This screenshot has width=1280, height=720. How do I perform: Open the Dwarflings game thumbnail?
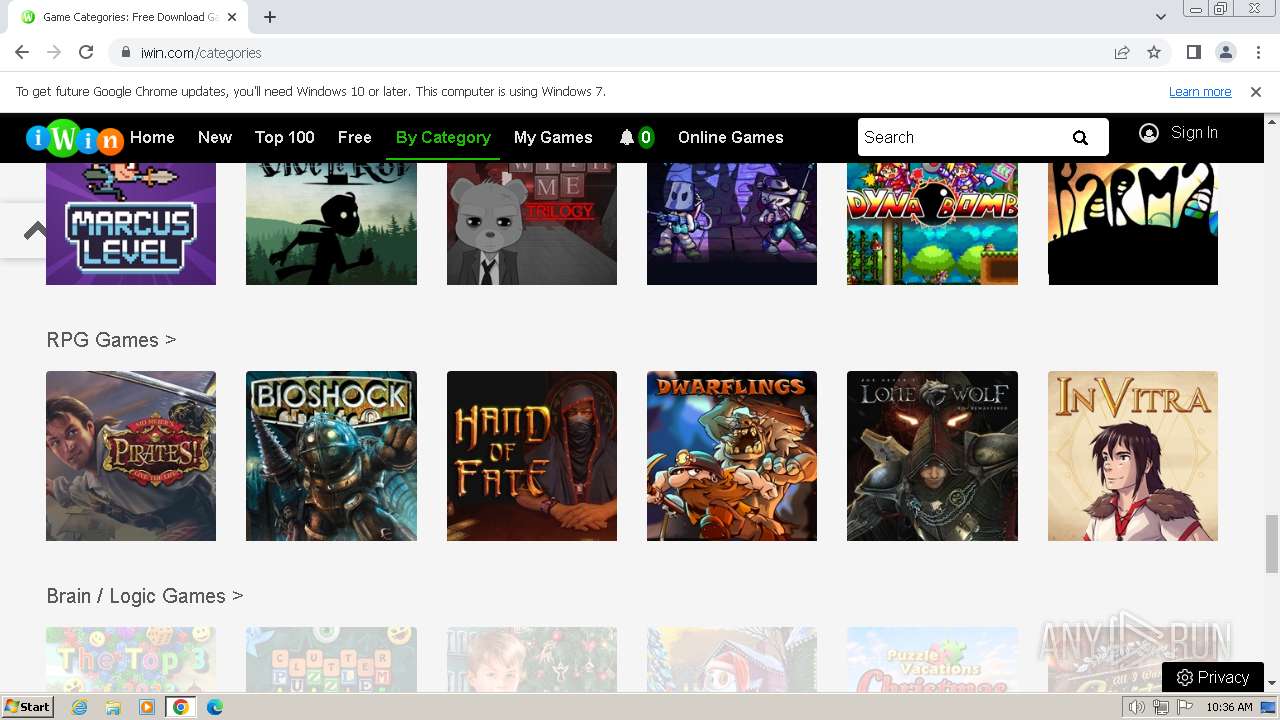tap(732, 456)
